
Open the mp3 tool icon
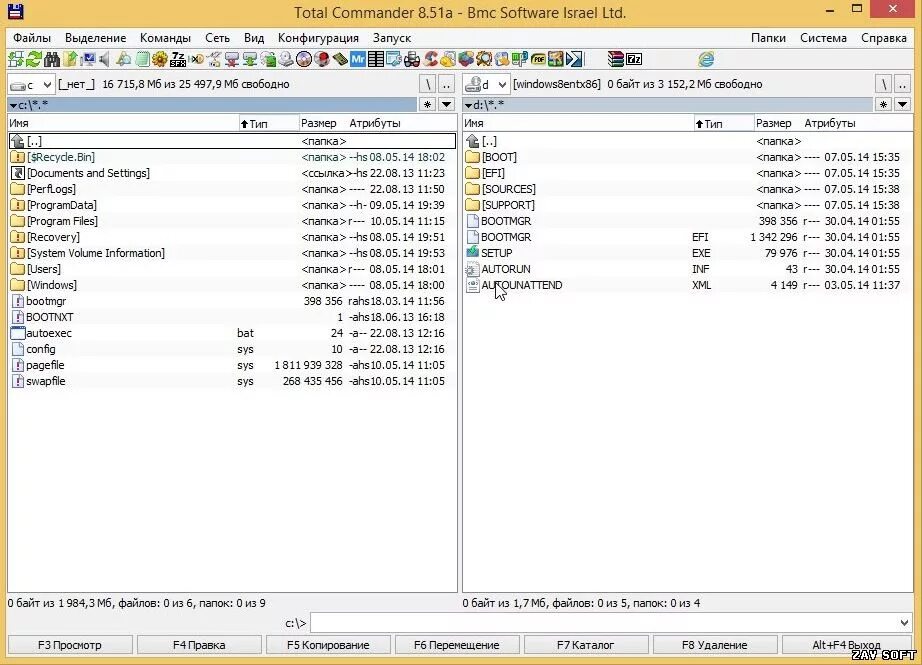(520, 59)
